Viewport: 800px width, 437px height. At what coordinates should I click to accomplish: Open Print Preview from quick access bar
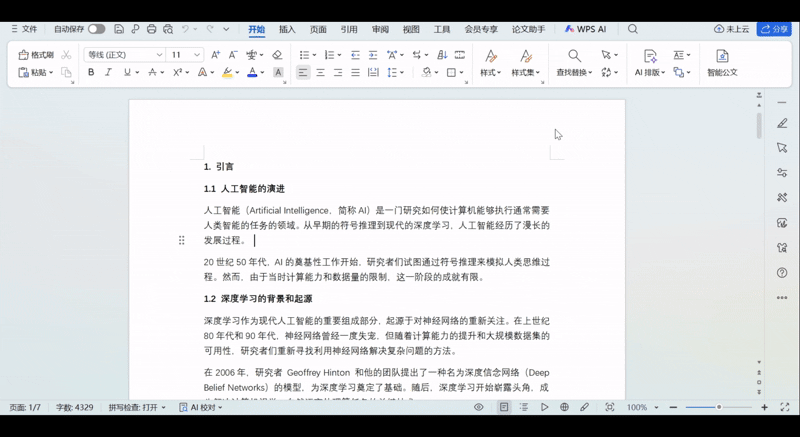(x=168, y=29)
